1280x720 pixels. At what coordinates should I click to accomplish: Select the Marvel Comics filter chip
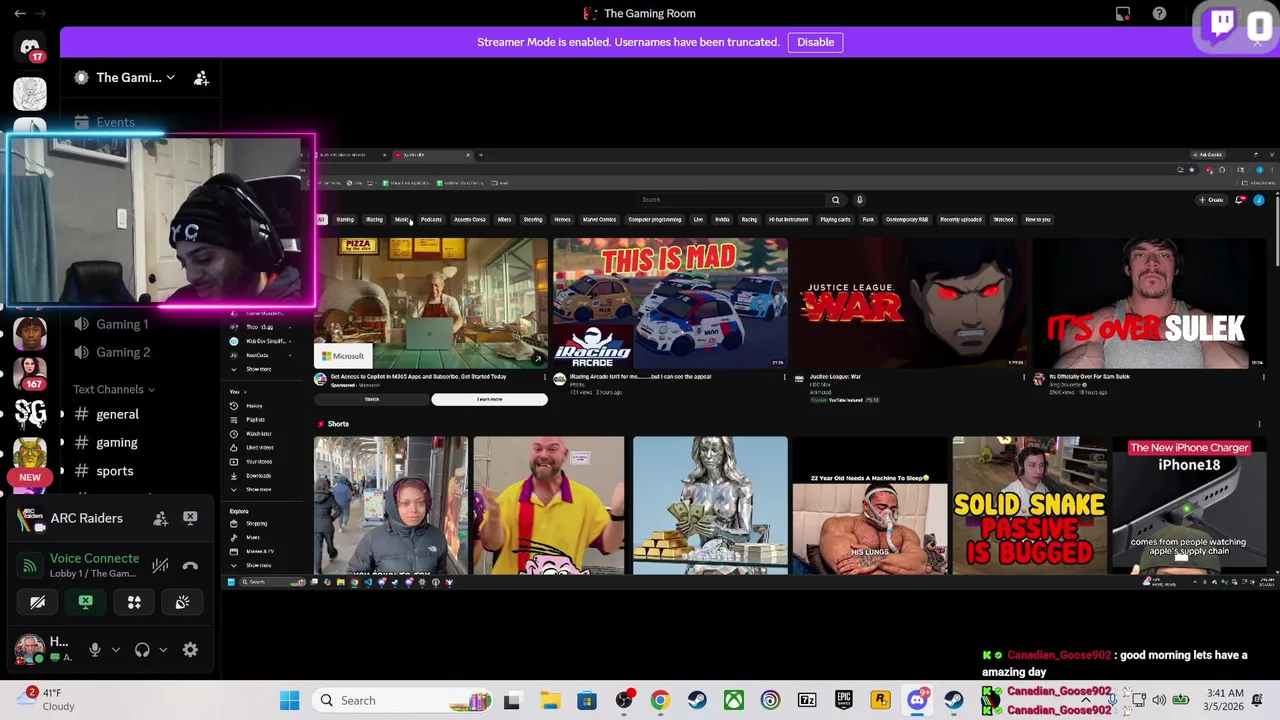point(599,219)
